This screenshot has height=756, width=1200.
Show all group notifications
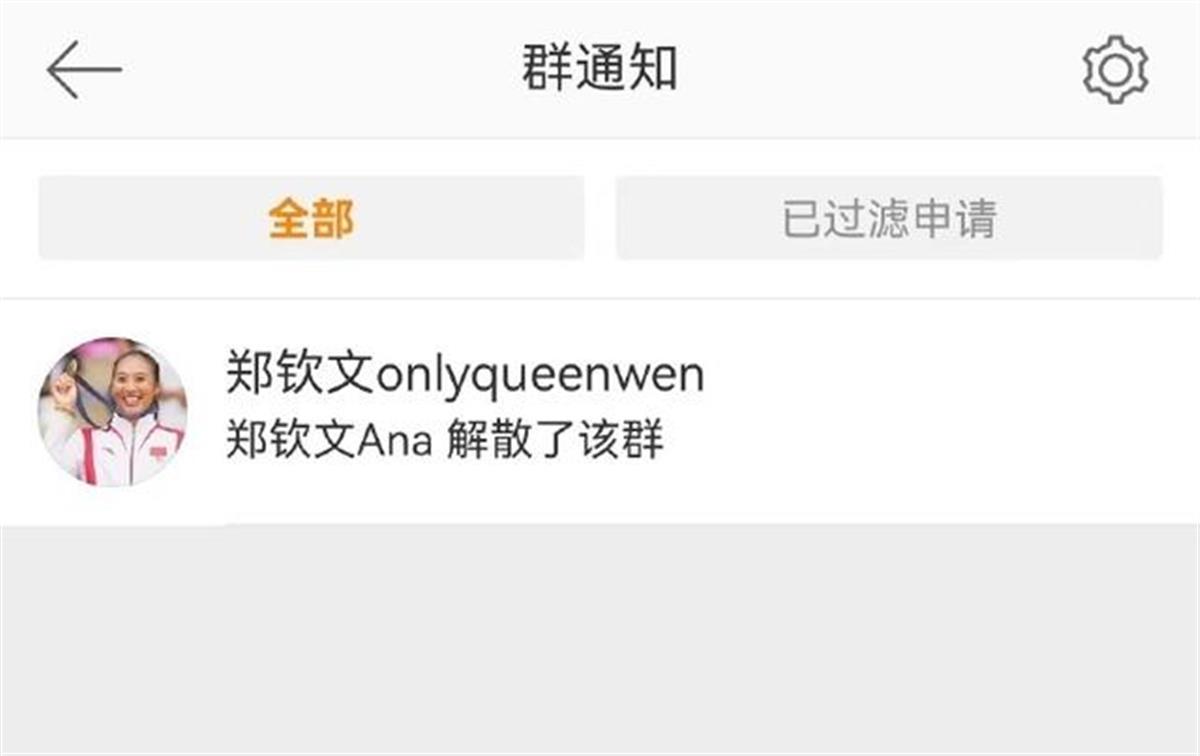pyautogui.click(x=311, y=218)
